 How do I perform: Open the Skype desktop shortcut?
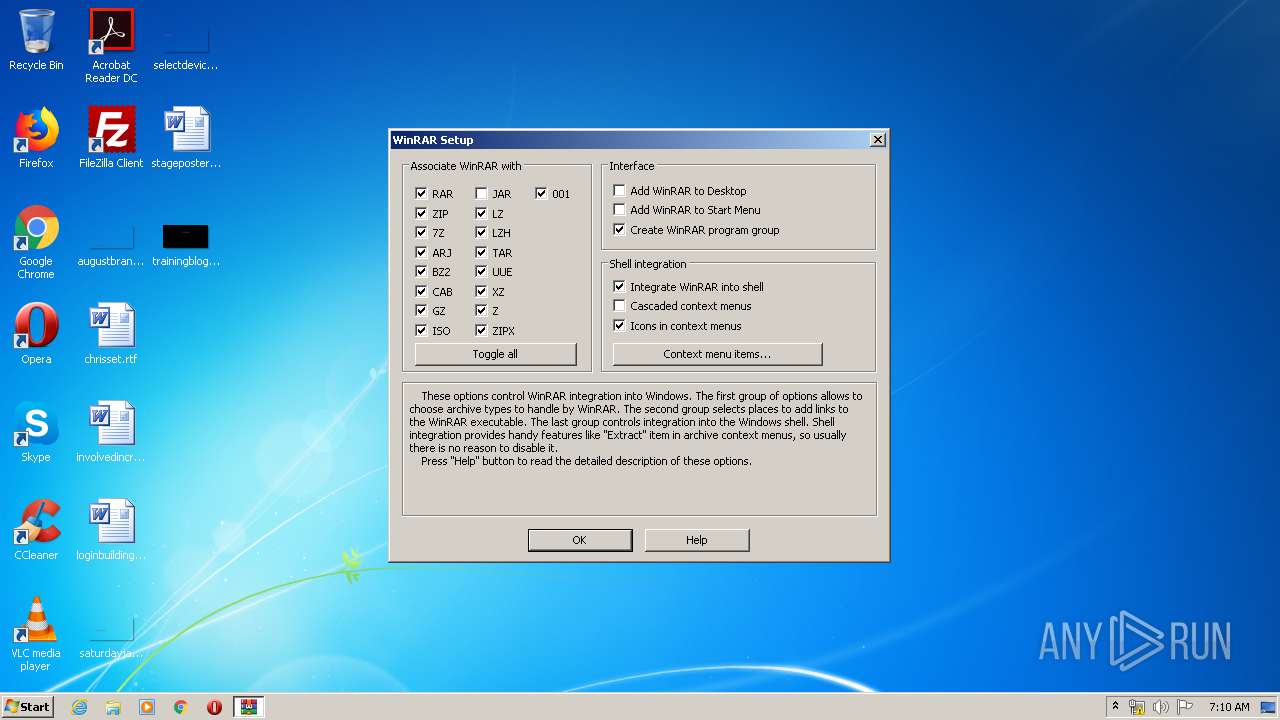coord(36,432)
